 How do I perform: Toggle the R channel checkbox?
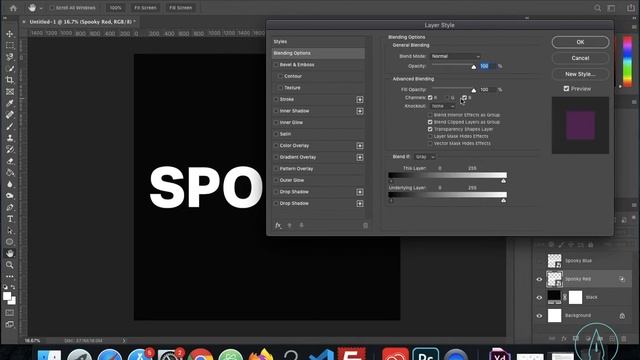pos(430,98)
